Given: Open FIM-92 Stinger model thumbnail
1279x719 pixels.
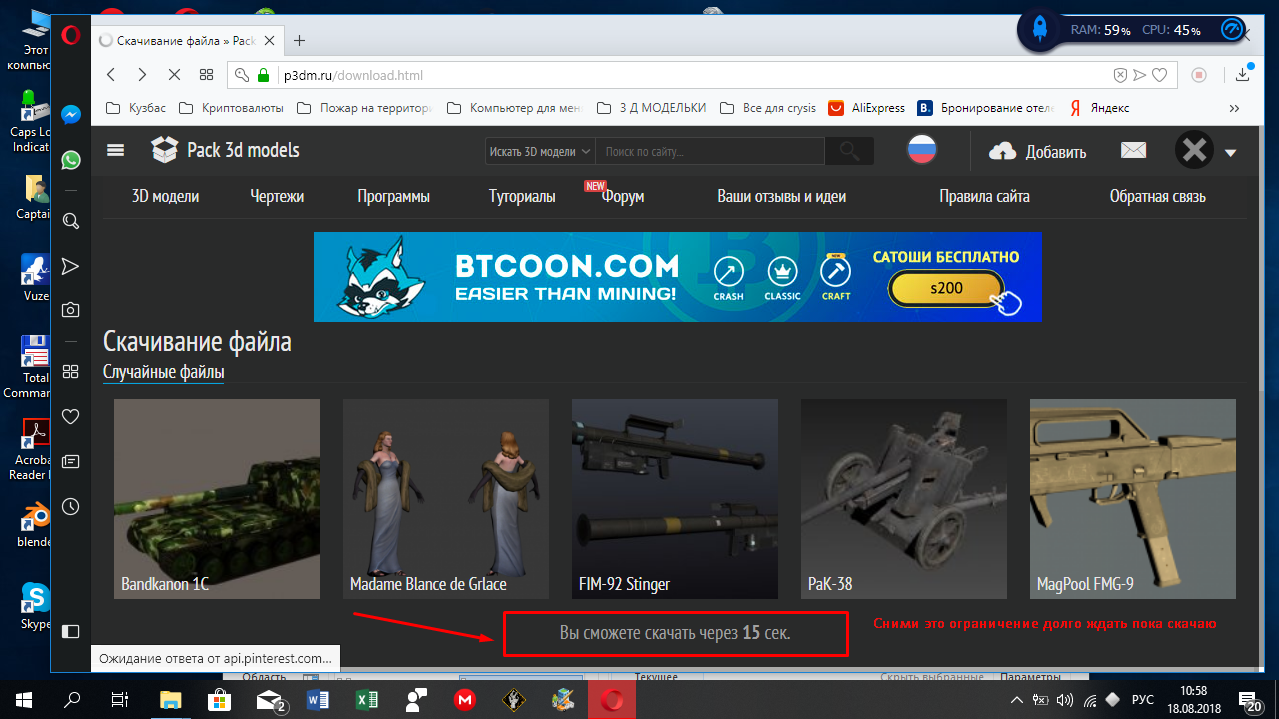Looking at the screenshot, I should pyautogui.click(x=675, y=499).
